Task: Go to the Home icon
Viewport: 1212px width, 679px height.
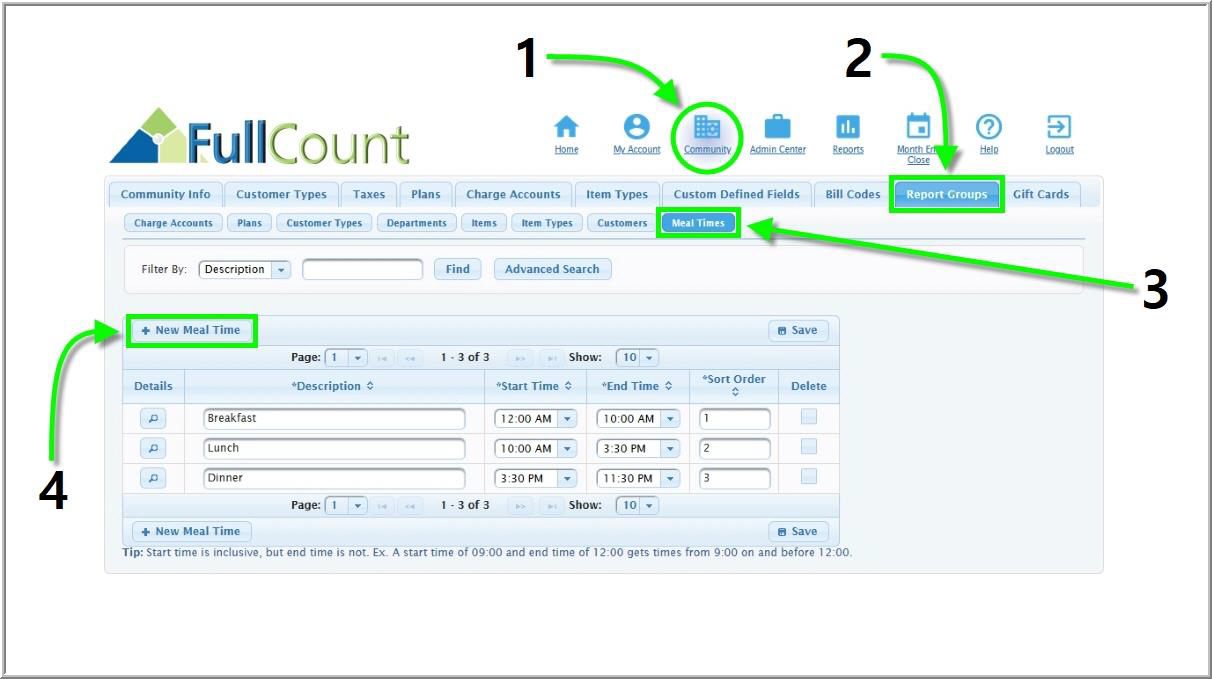Action: tap(566, 128)
